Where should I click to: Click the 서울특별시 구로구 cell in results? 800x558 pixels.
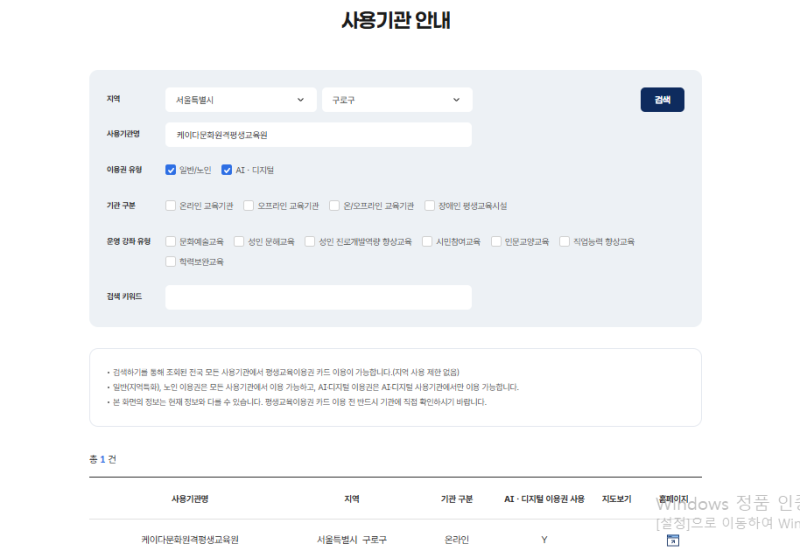(352, 540)
